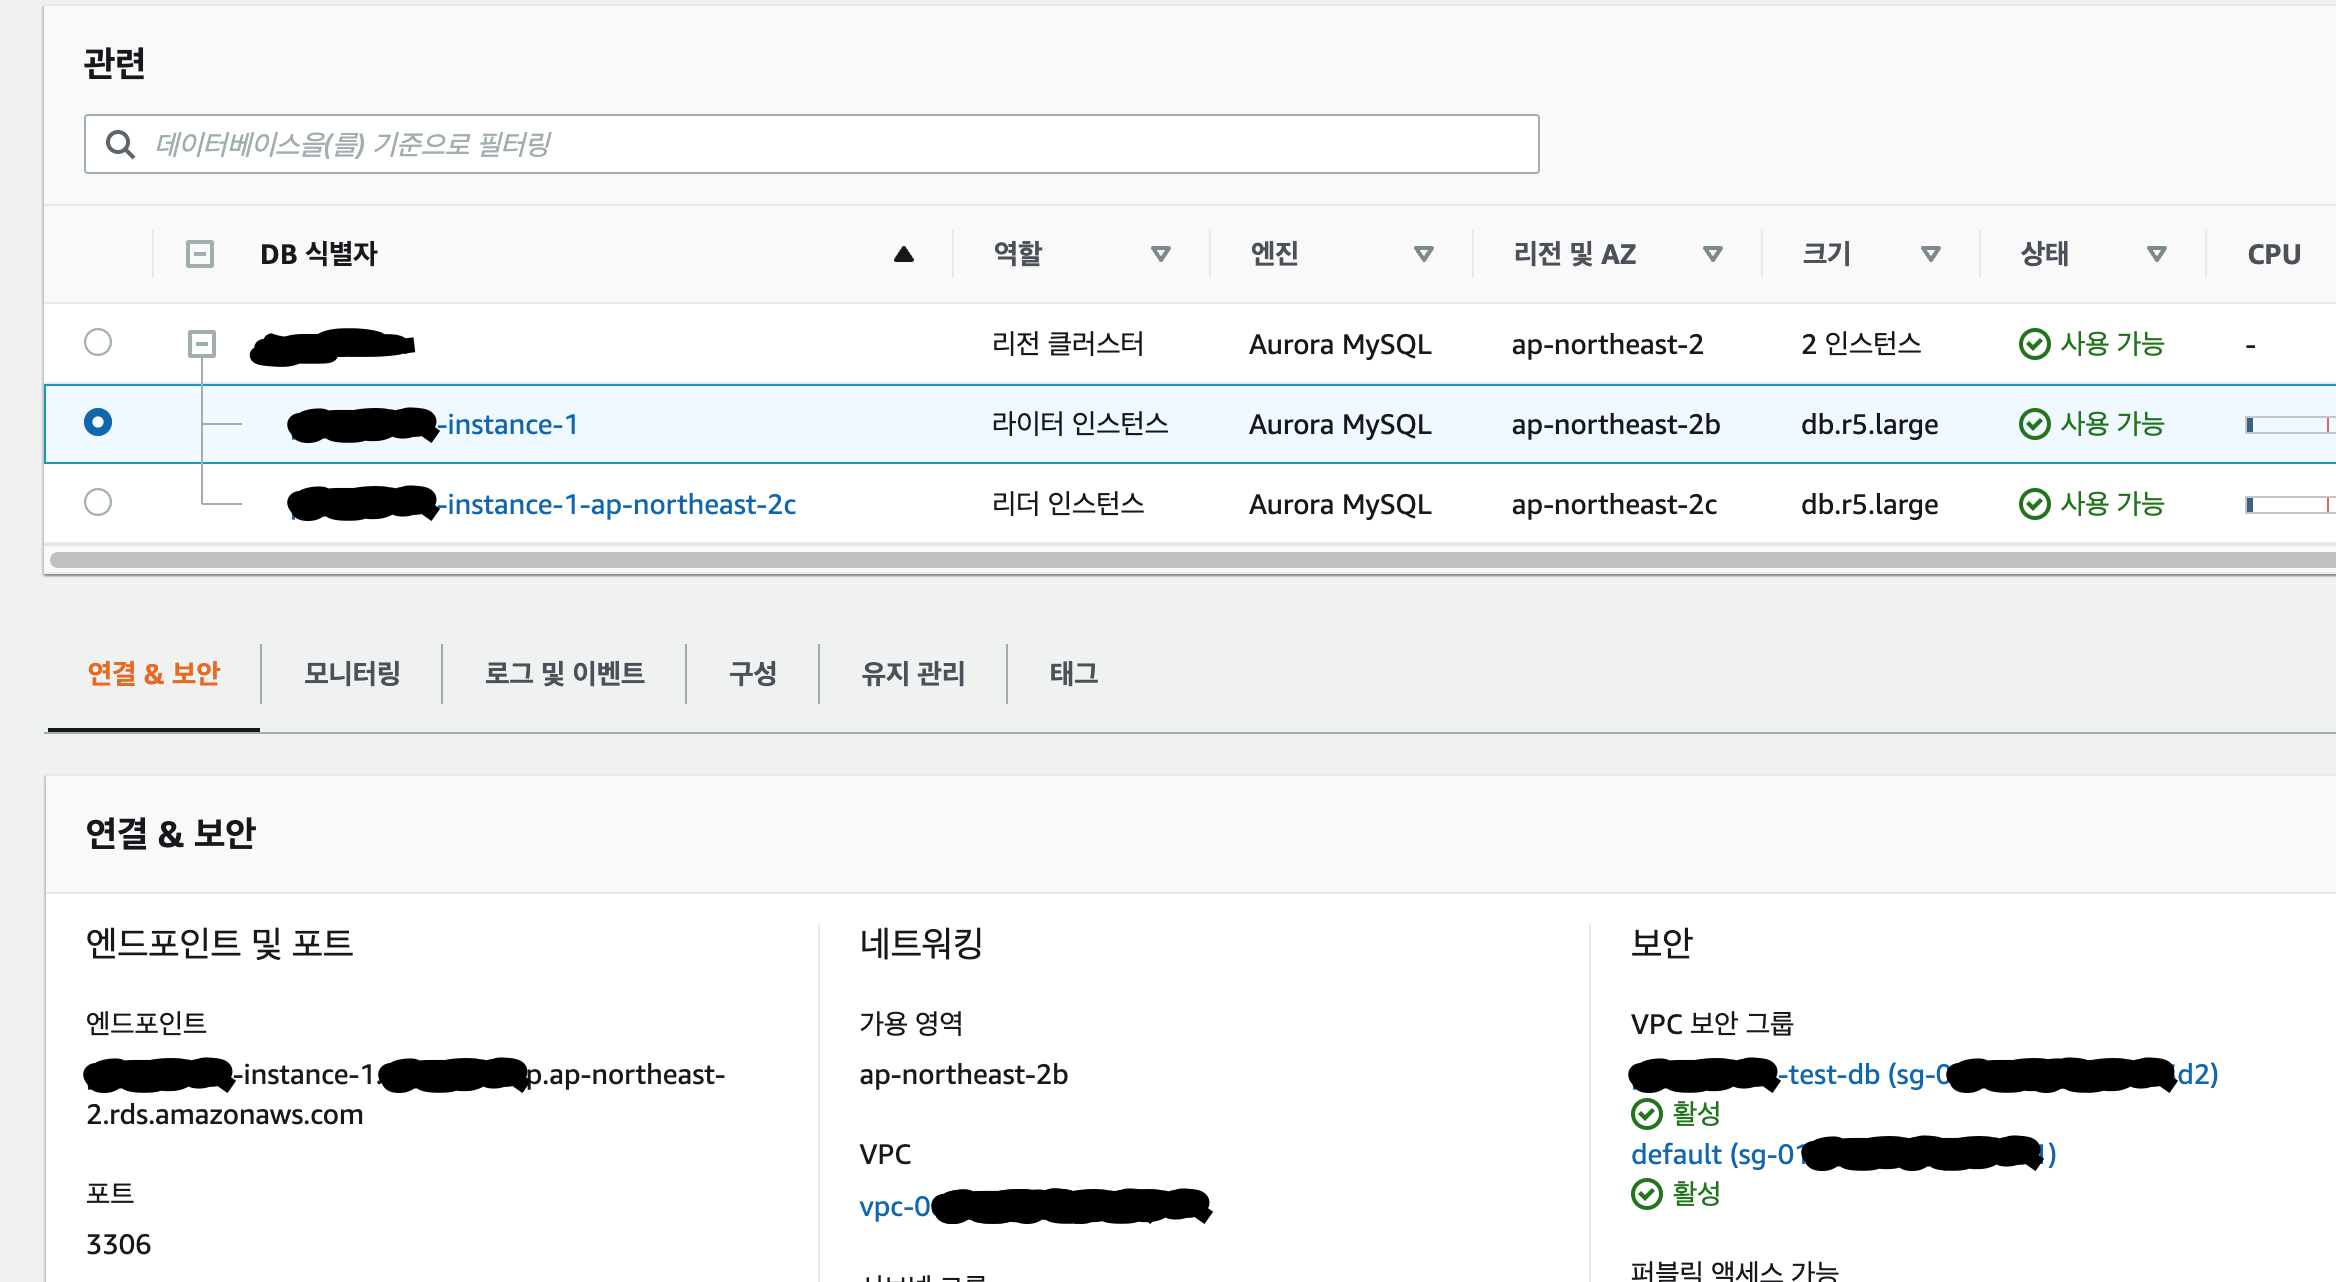The image size is (2336, 1282).
Task: Click the 엔진 column filter triangle
Action: pos(1423,254)
